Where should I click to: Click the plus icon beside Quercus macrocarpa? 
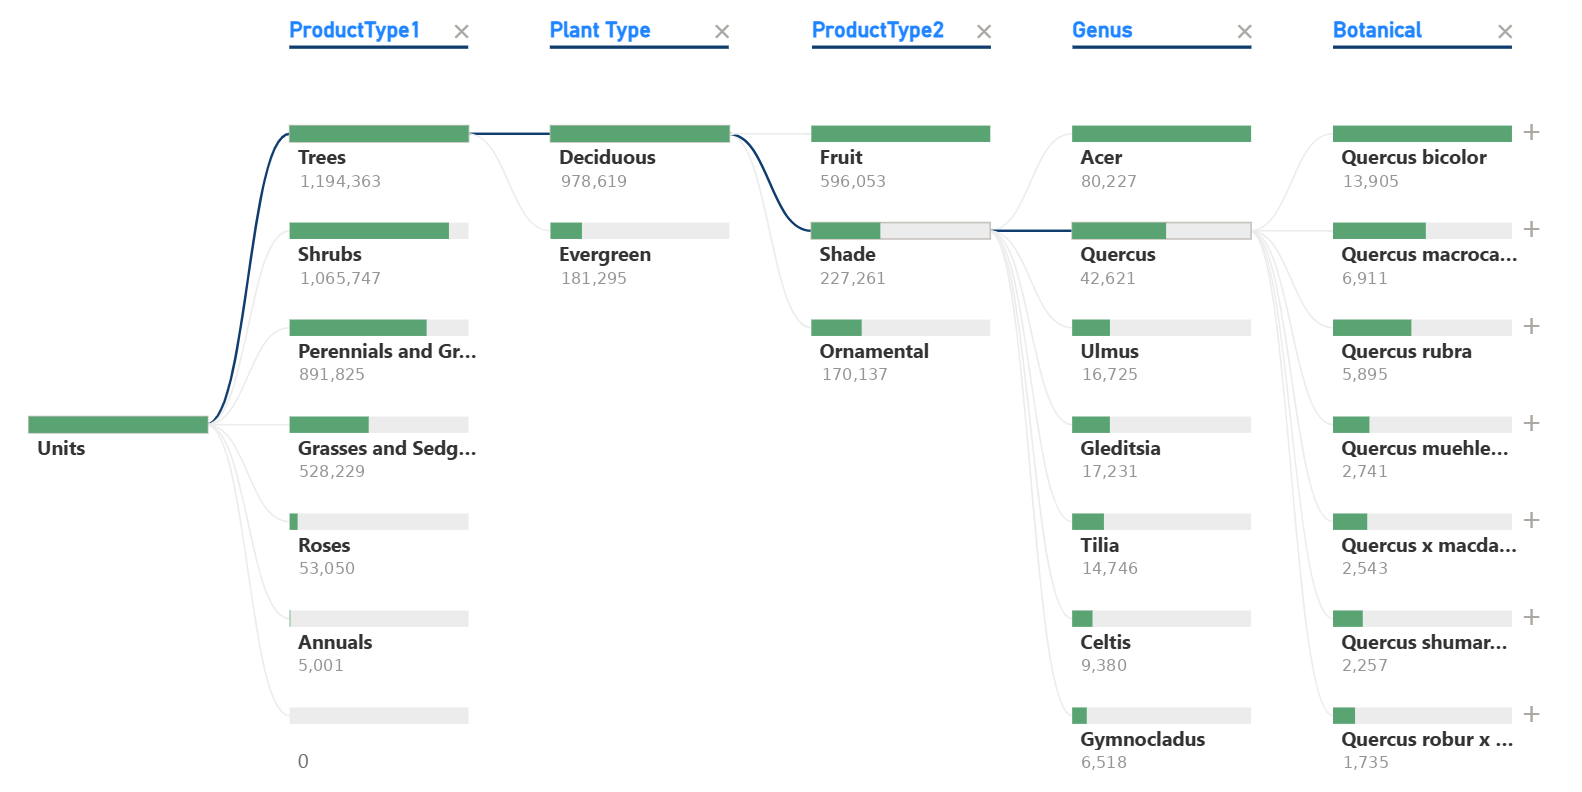[1531, 230]
